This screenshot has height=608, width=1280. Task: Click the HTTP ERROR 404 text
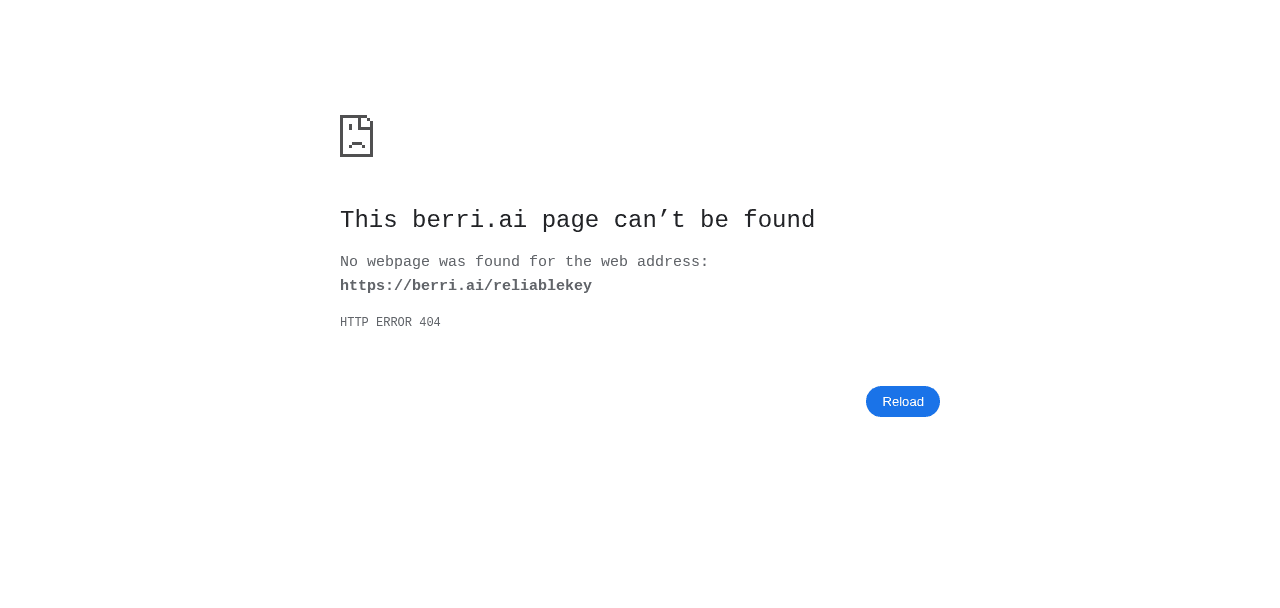point(390,323)
